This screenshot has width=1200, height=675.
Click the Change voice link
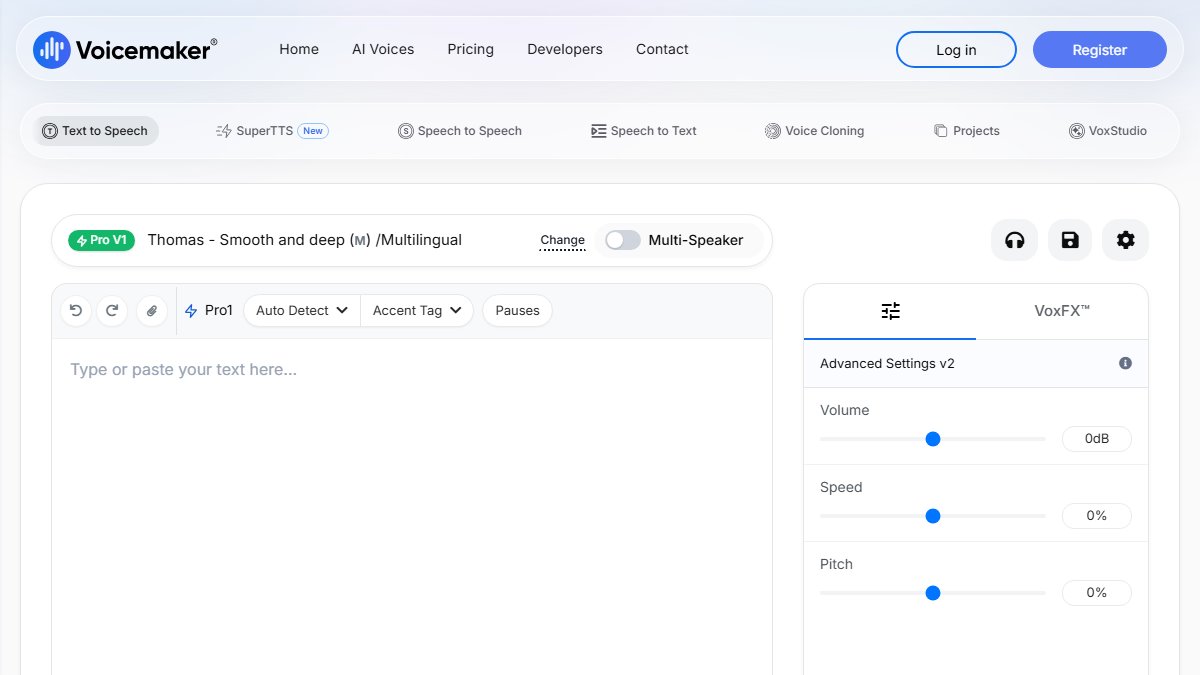pos(562,241)
